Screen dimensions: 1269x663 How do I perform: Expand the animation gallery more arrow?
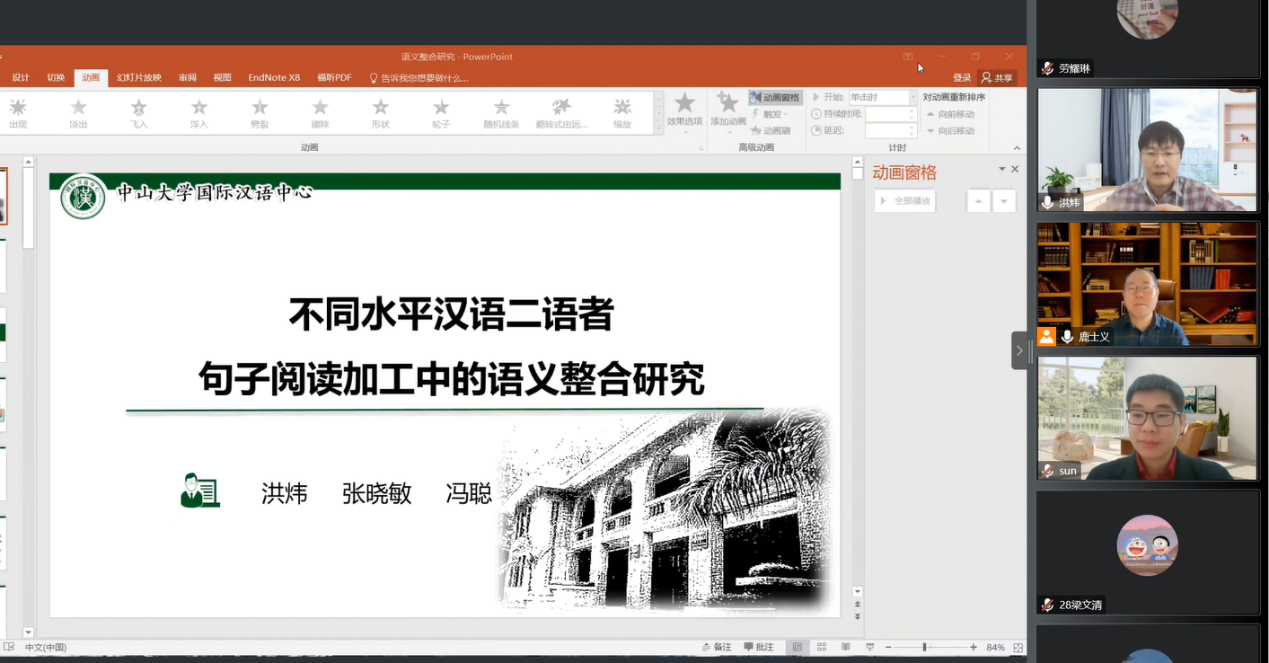[x=658, y=129]
